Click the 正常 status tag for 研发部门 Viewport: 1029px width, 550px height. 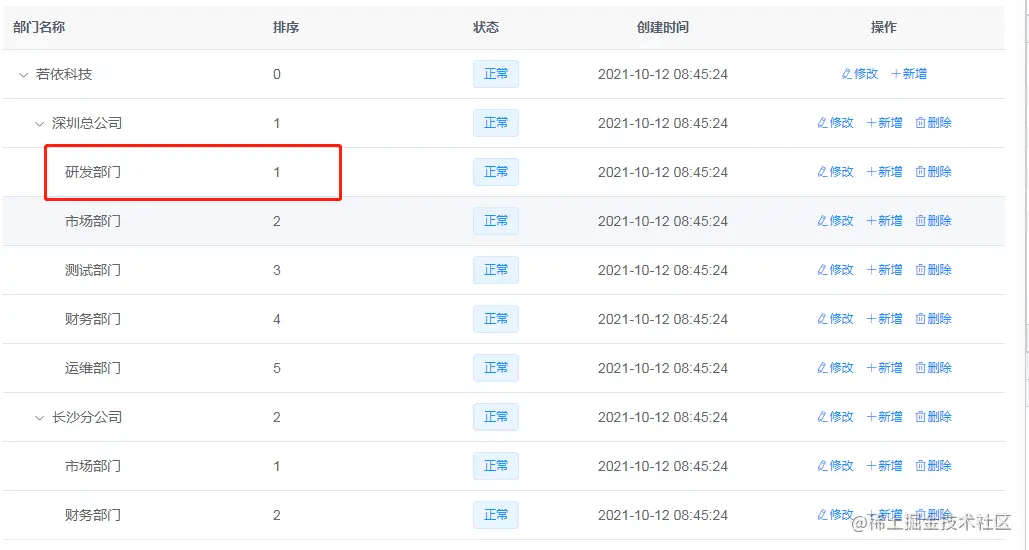click(x=496, y=172)
